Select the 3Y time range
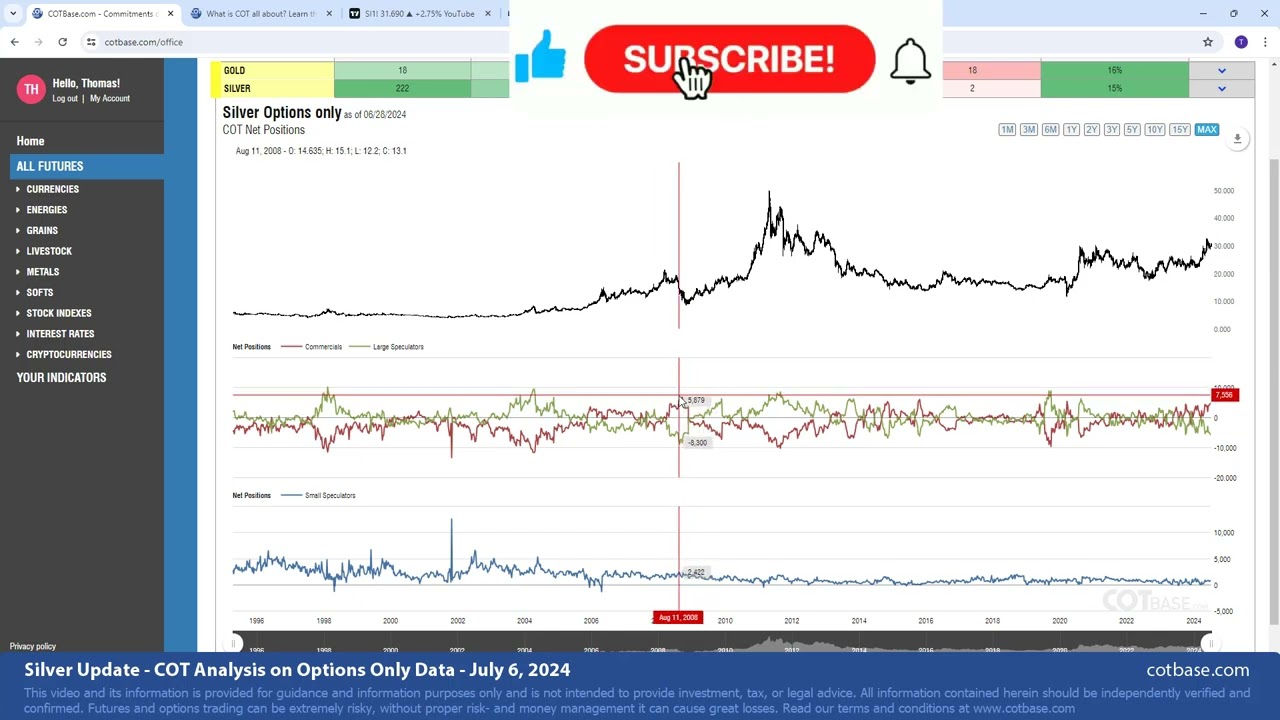This screenshot has width=1280, height=720. (x=1111, y=130)
